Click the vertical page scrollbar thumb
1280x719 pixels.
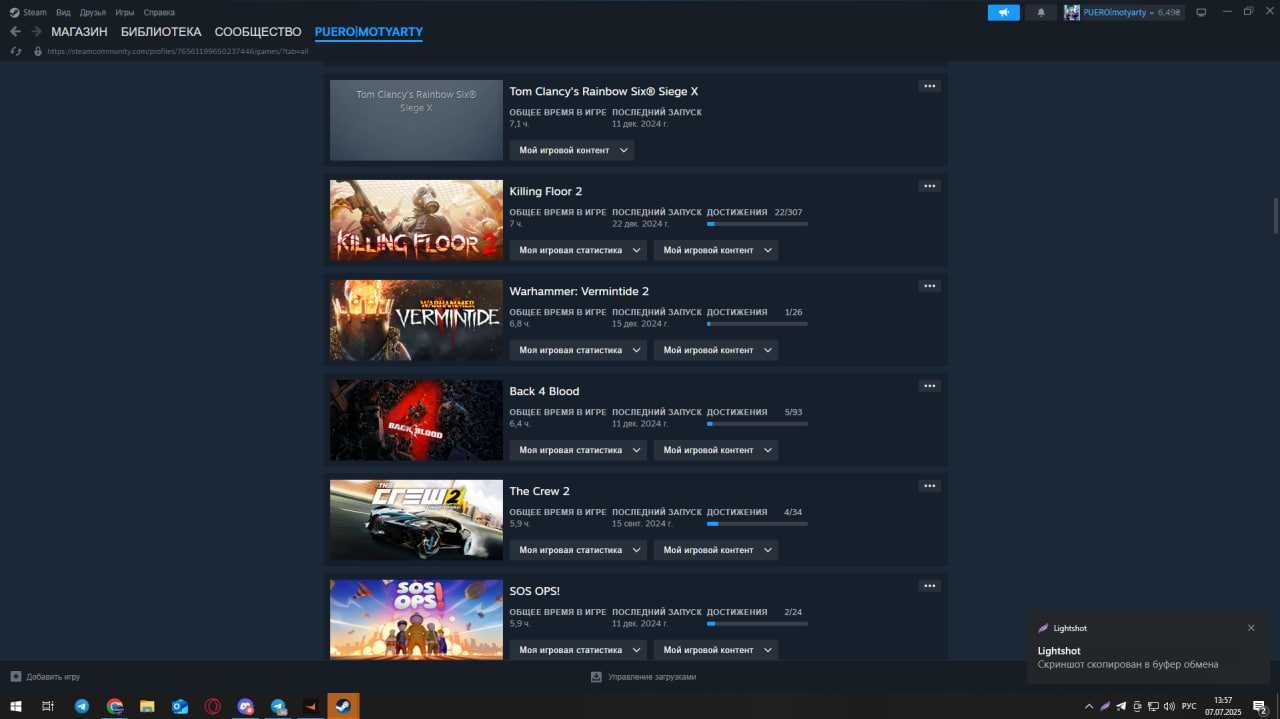(x=1275, y=214)
